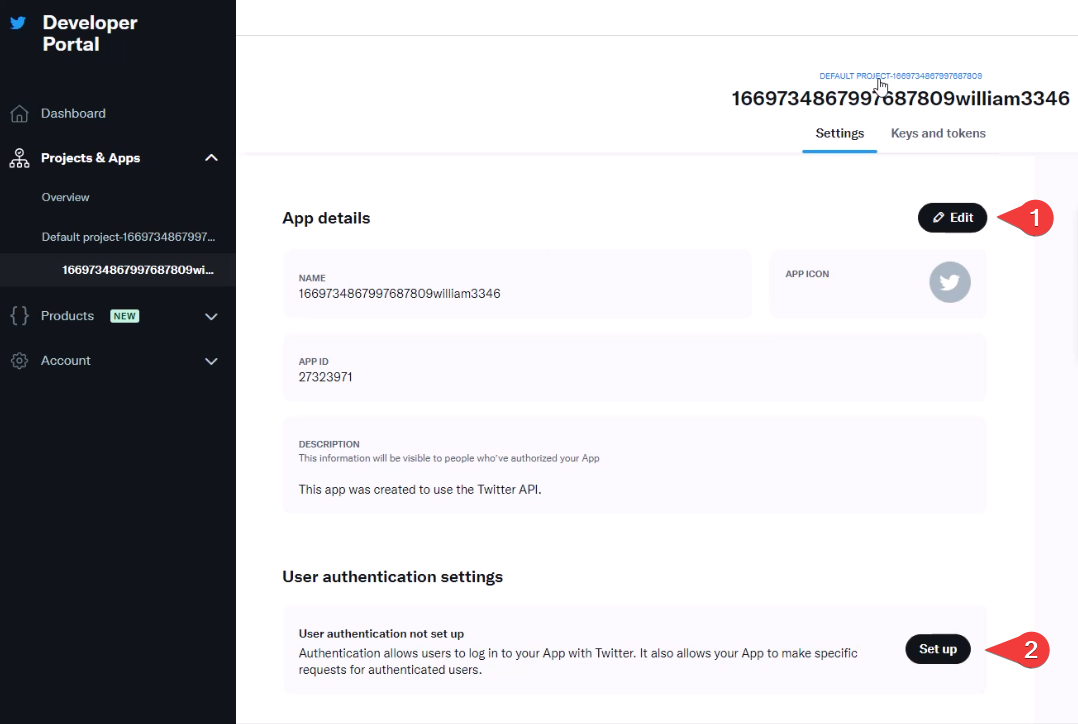1078x724 pixels.
Task: Click the large app title heading at top
Action: (x=900, y=98)
